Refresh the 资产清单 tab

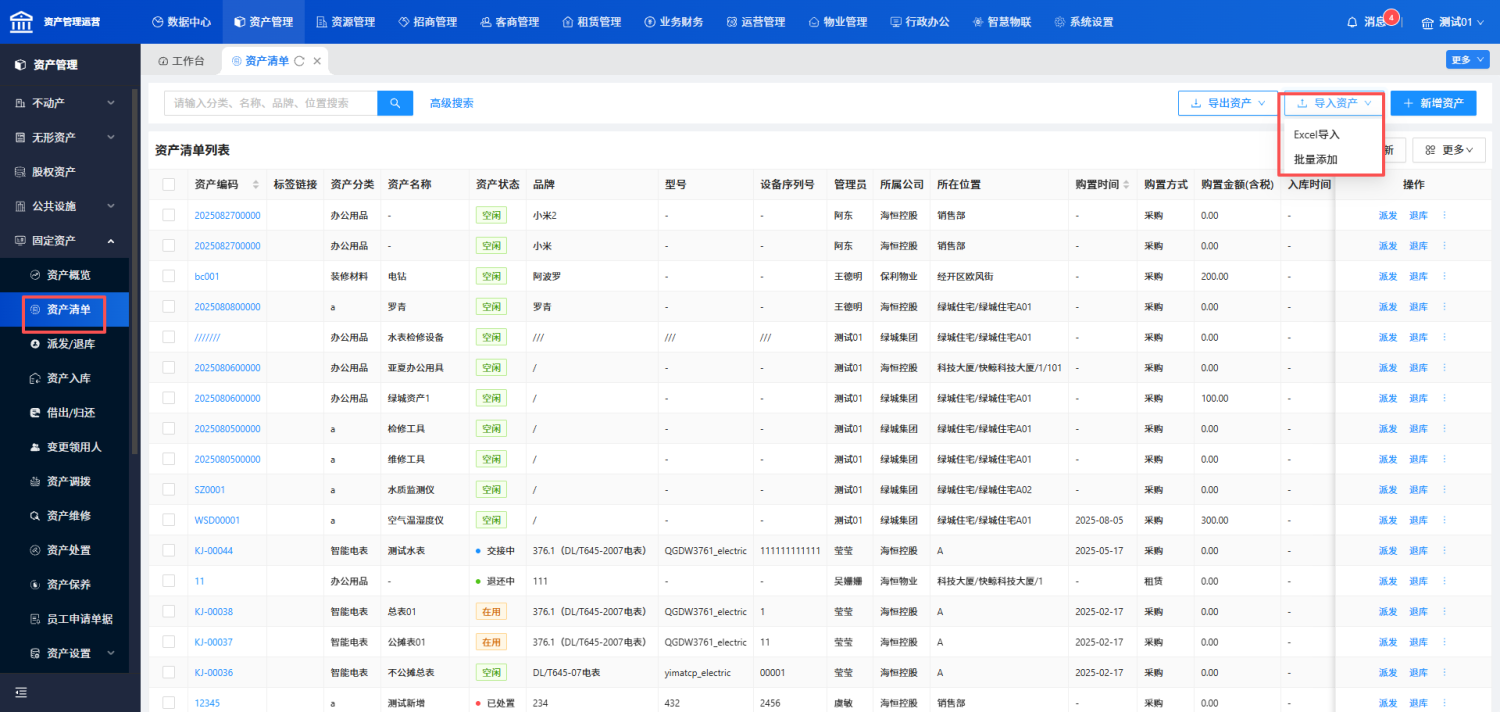(x=299, y=61)
